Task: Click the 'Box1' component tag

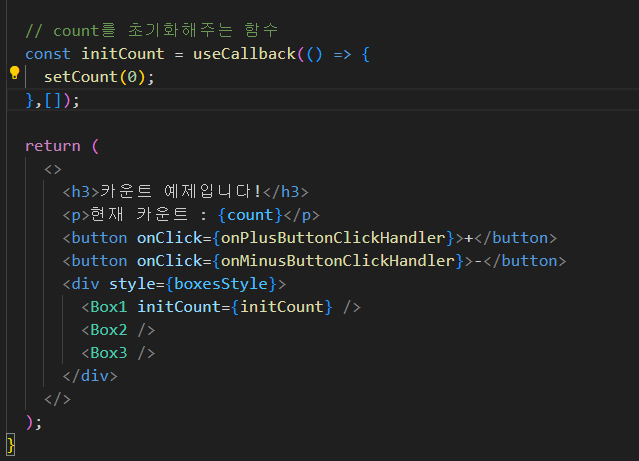Action: [109, 307]
